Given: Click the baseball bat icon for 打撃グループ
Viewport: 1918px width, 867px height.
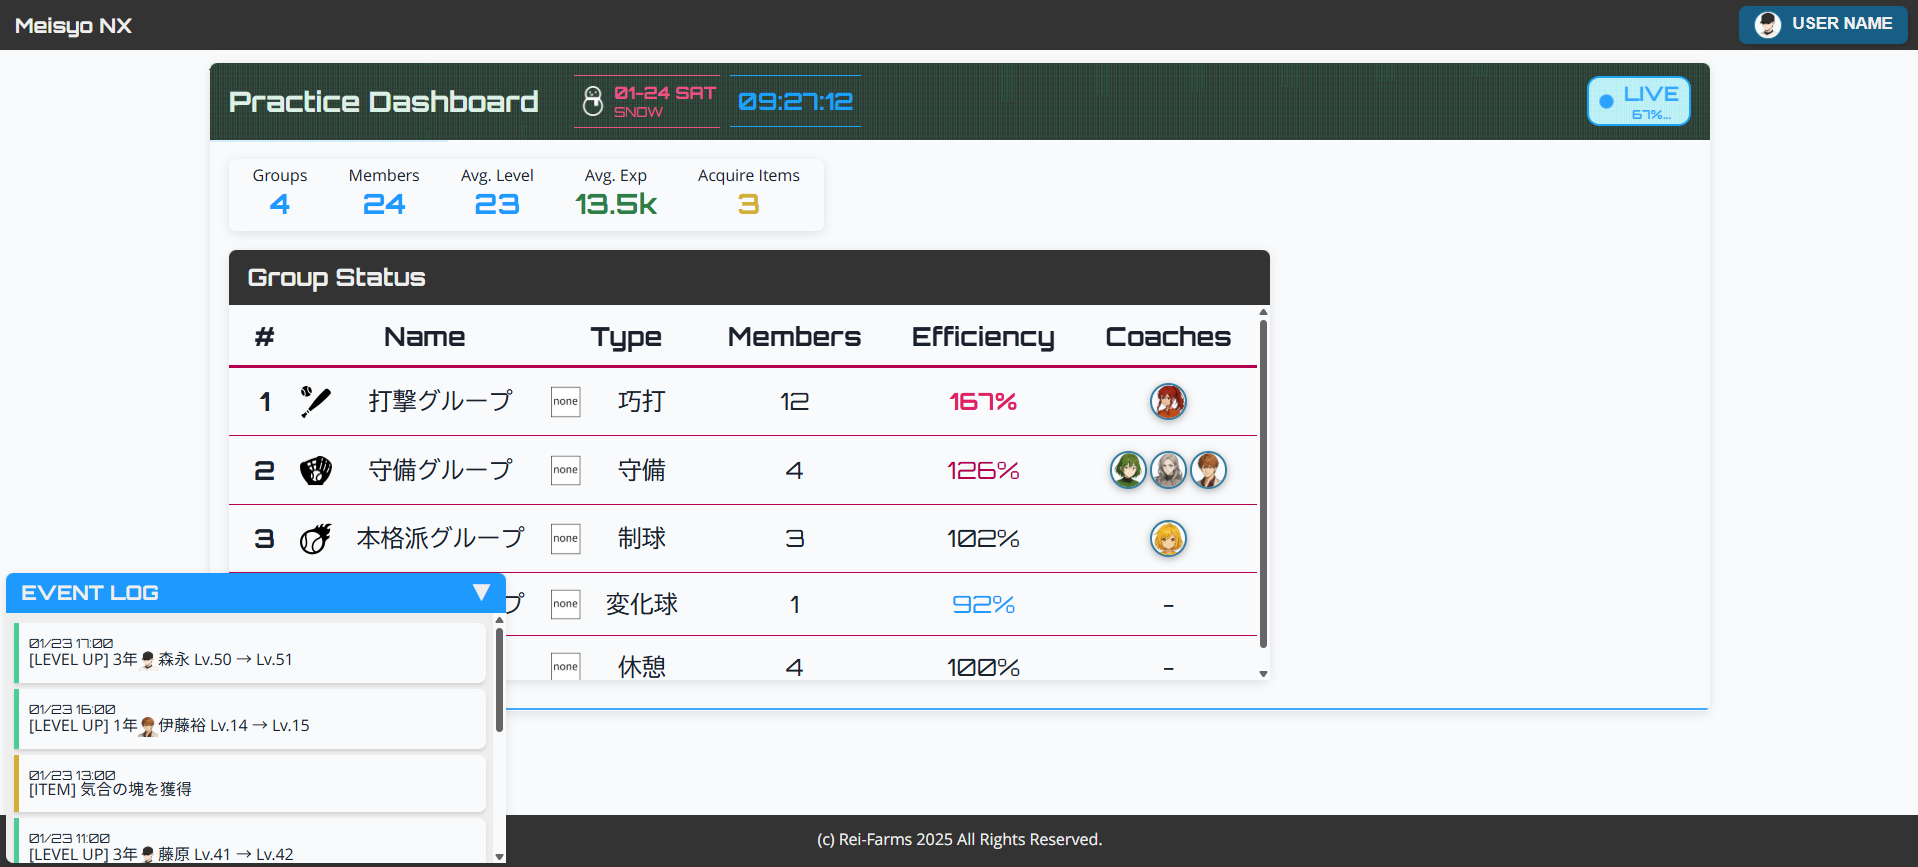Looking at the screenshot, I should click(315, 402).
